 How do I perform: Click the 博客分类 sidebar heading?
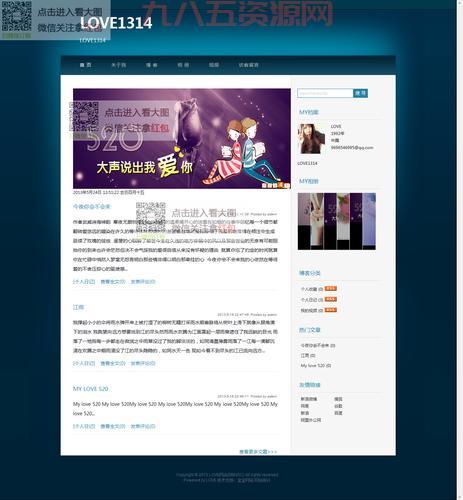310,273
